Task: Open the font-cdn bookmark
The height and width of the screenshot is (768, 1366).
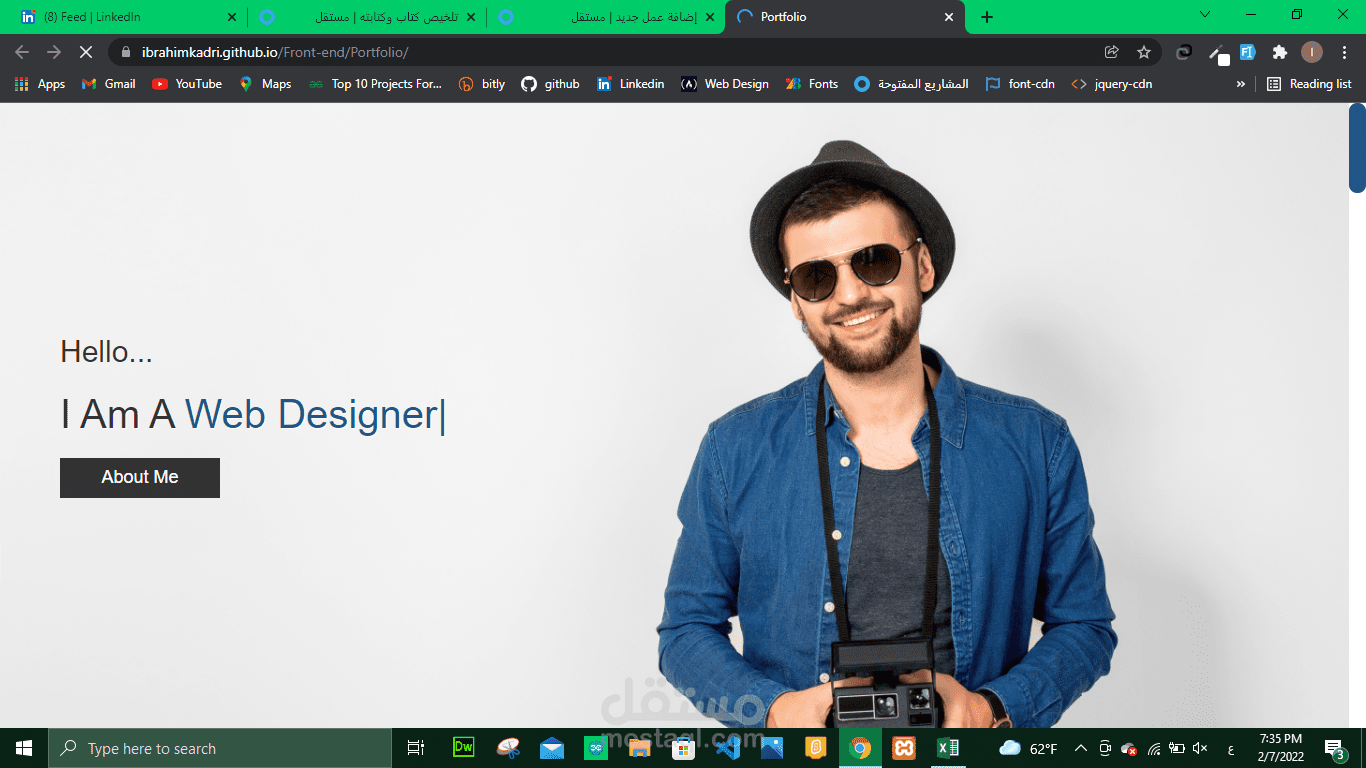Action: point(1020,84)
